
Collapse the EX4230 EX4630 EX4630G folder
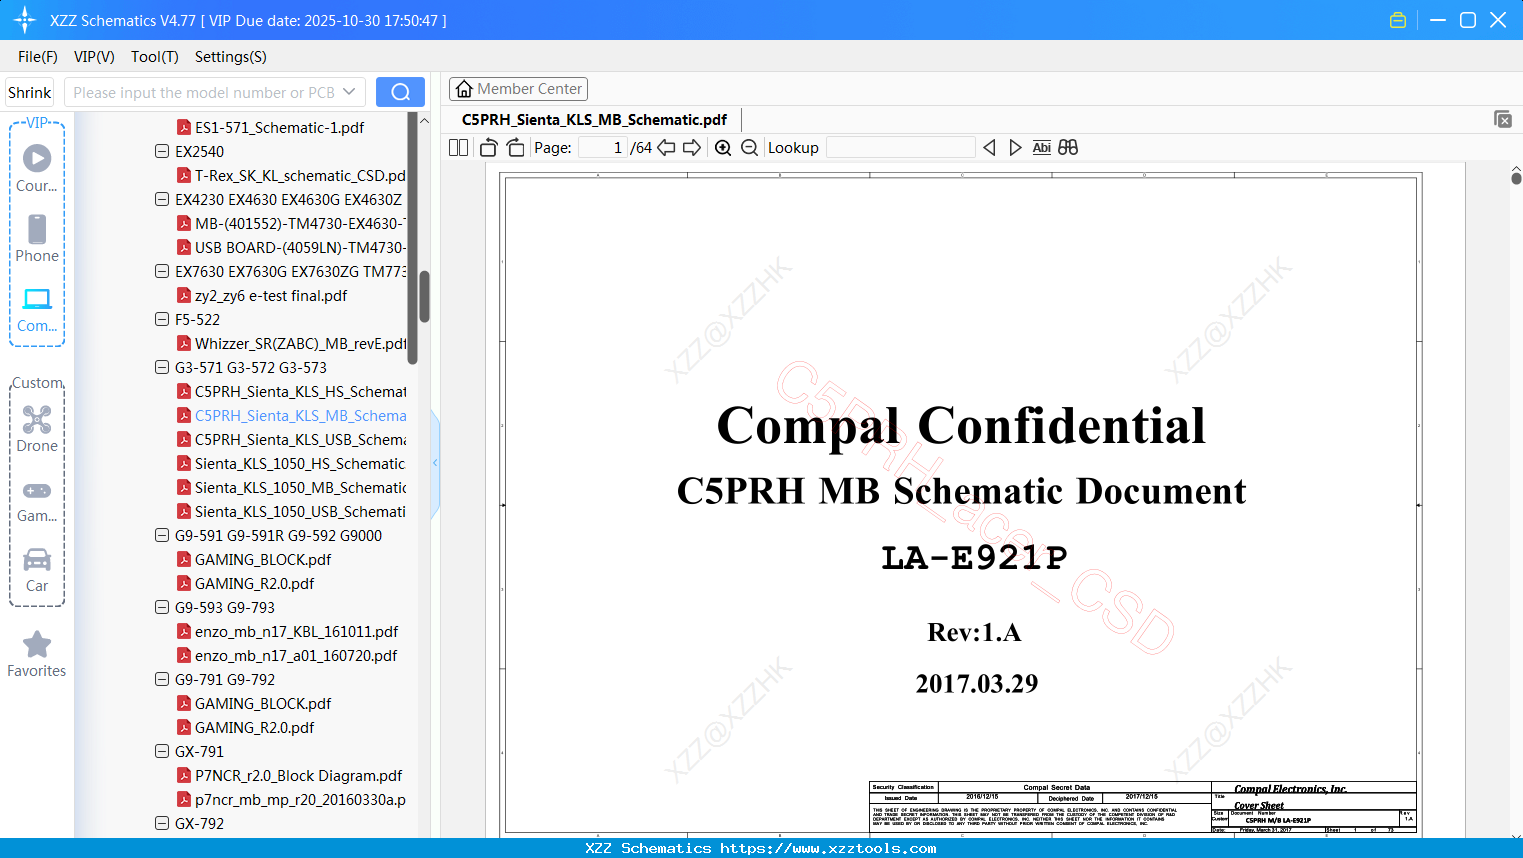[162, 200]
